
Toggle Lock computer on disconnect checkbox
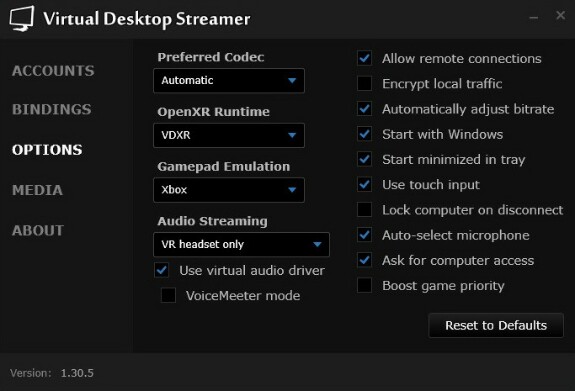[365, 210]
